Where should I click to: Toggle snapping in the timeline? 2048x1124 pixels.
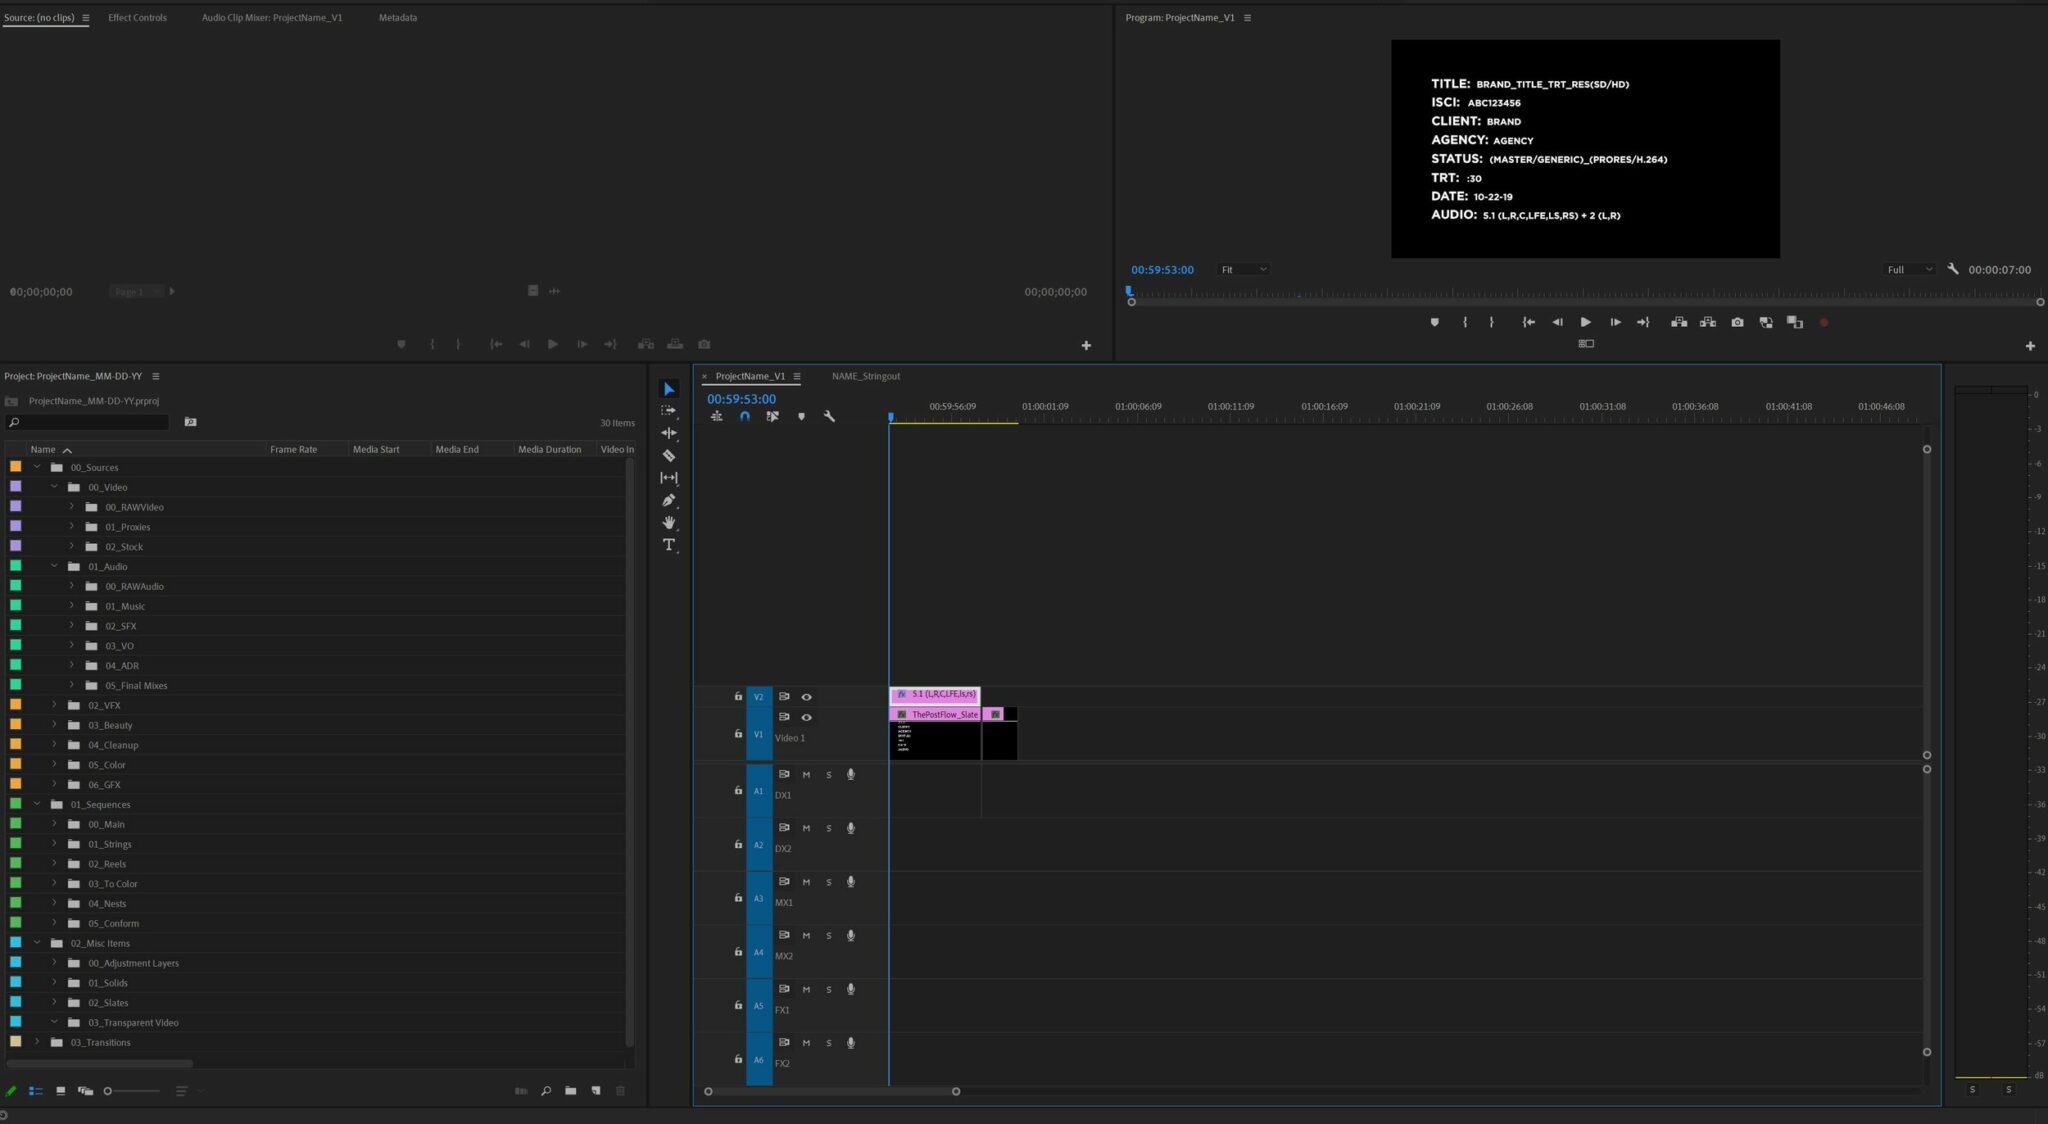[x=745, y=416]
